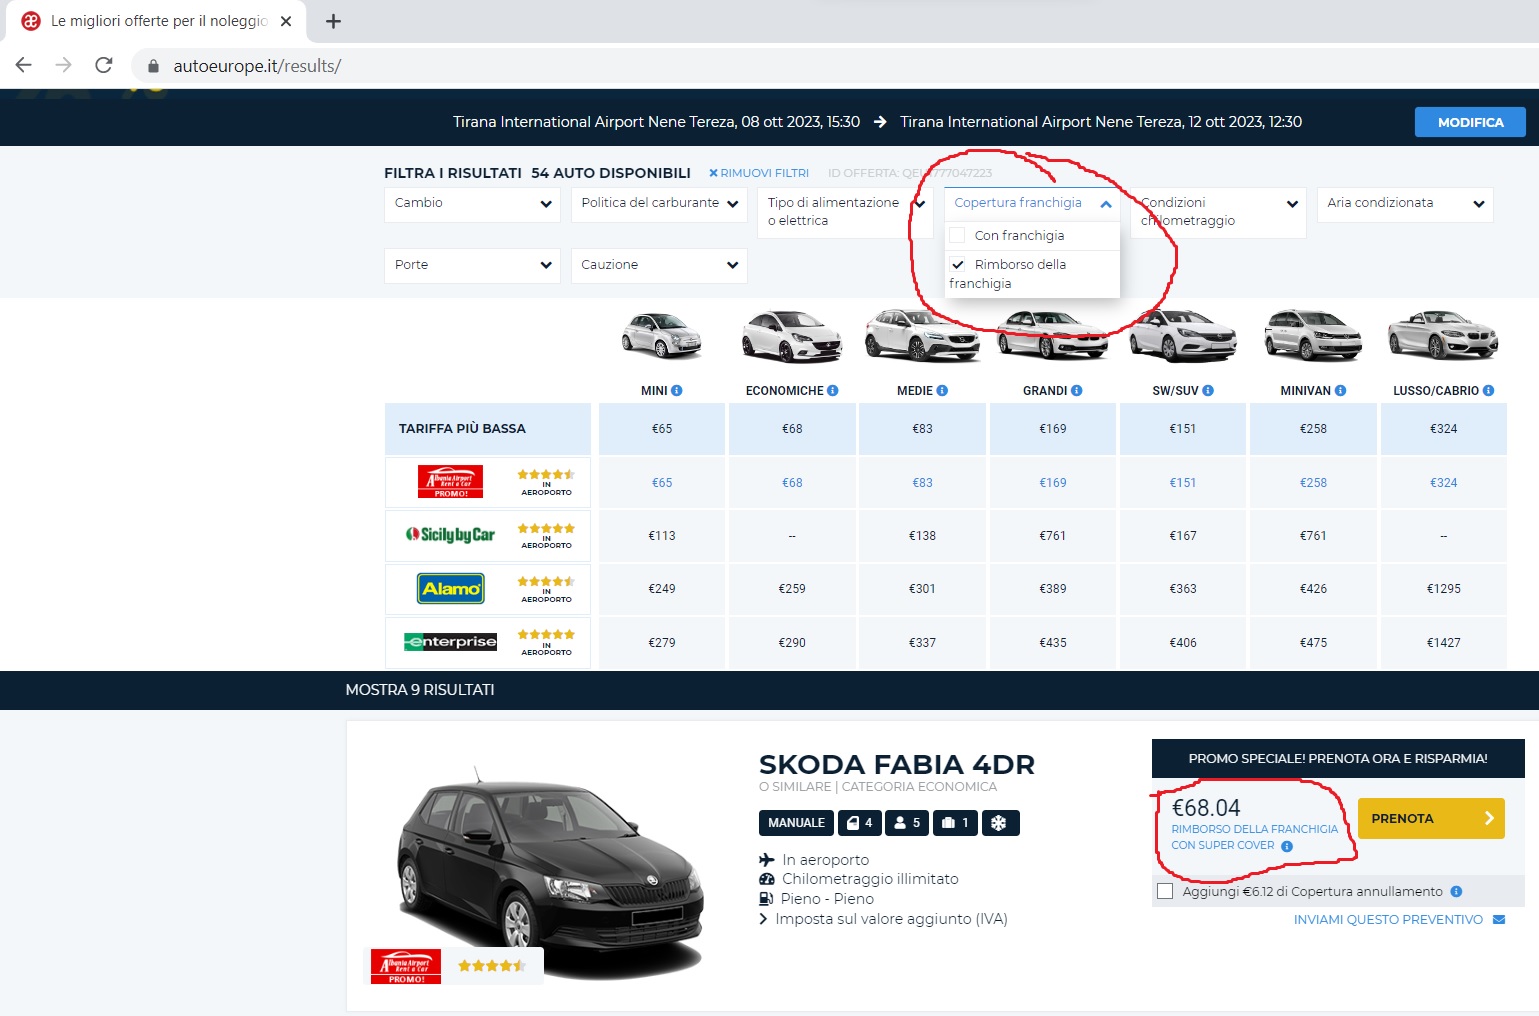Image resolution: width=1539 pixels, height=1016 pixels.
Task: Select Albania Airport €65 Mini rate
Action: click(662, 482)
